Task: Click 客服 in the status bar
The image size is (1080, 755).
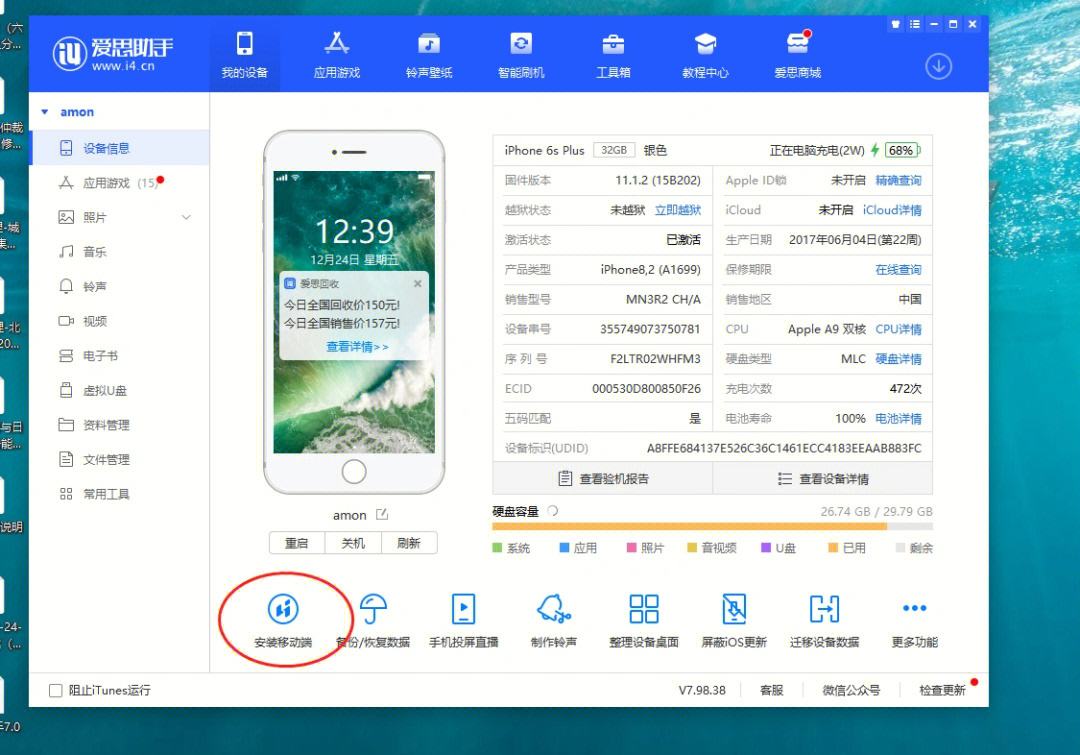Action: pos(771,690)
